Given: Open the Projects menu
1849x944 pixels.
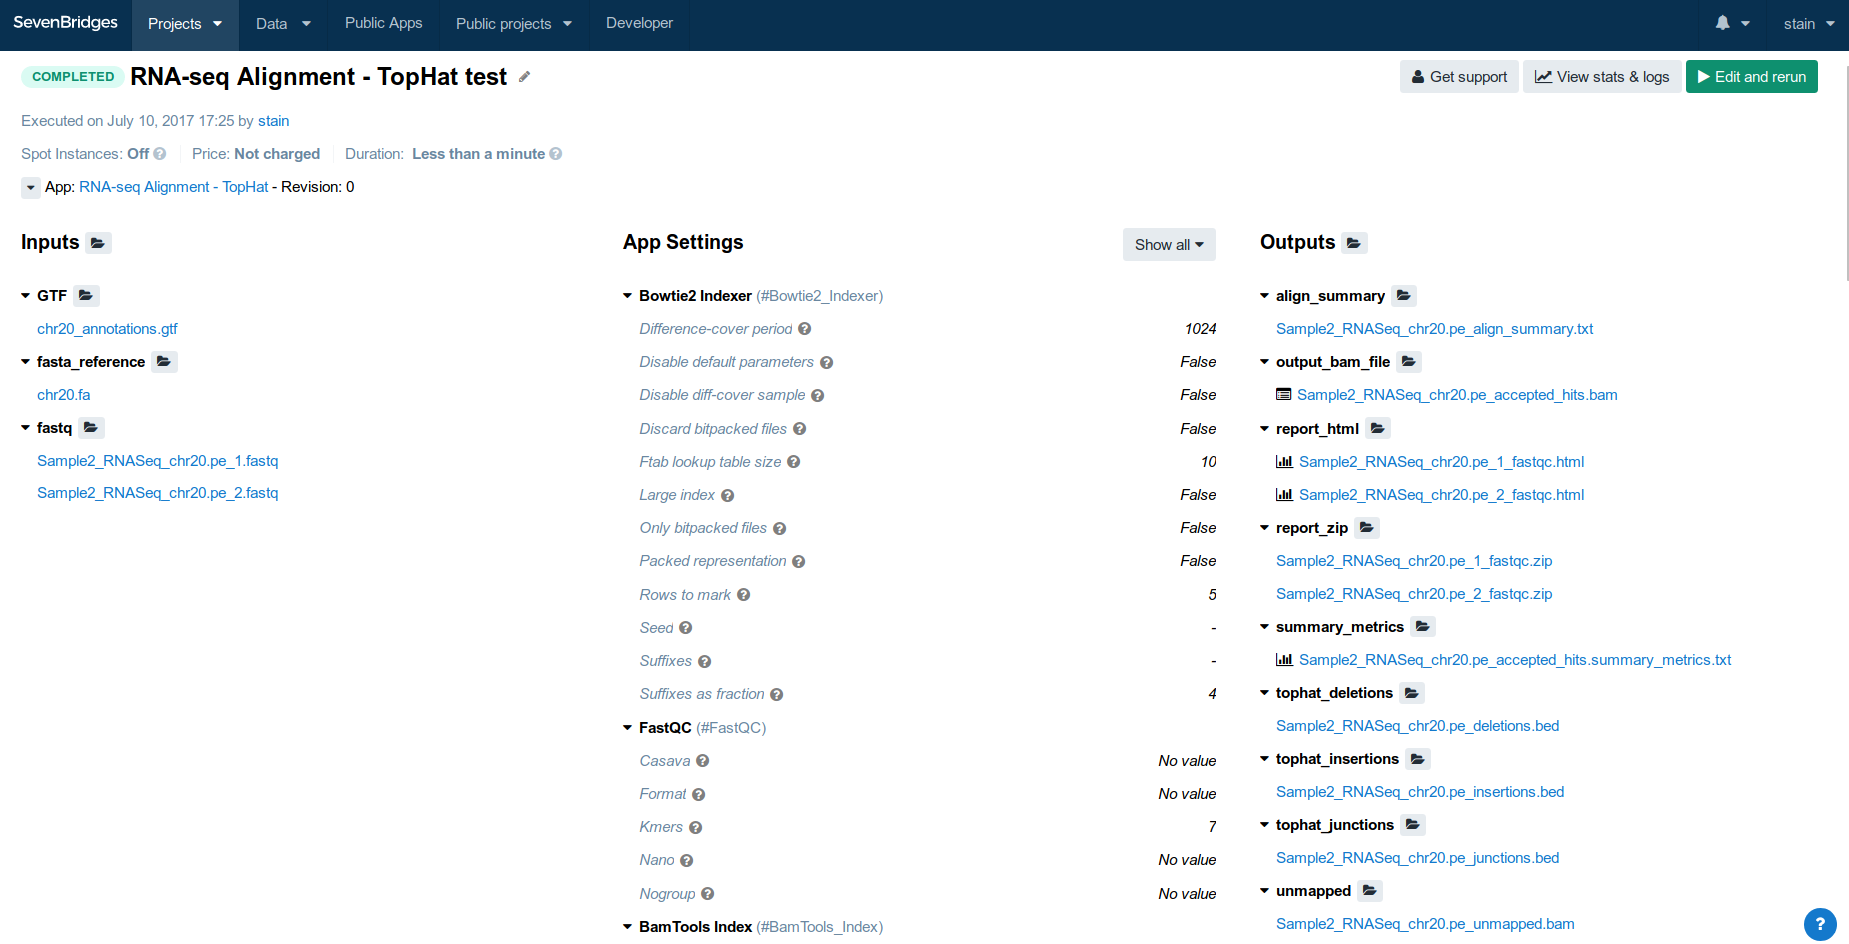Looking at the screenshot, I should (x=185, y=24).
